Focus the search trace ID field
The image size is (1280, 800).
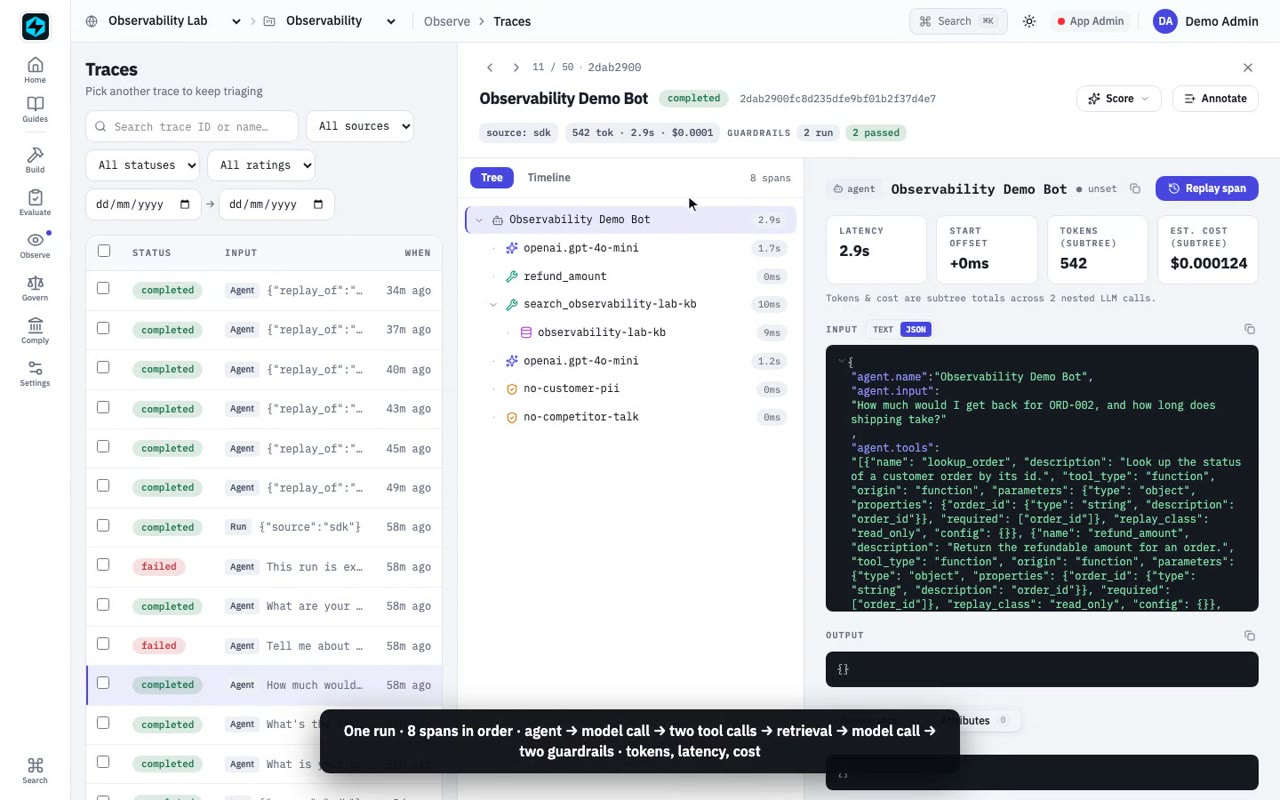tap(192, 127)
